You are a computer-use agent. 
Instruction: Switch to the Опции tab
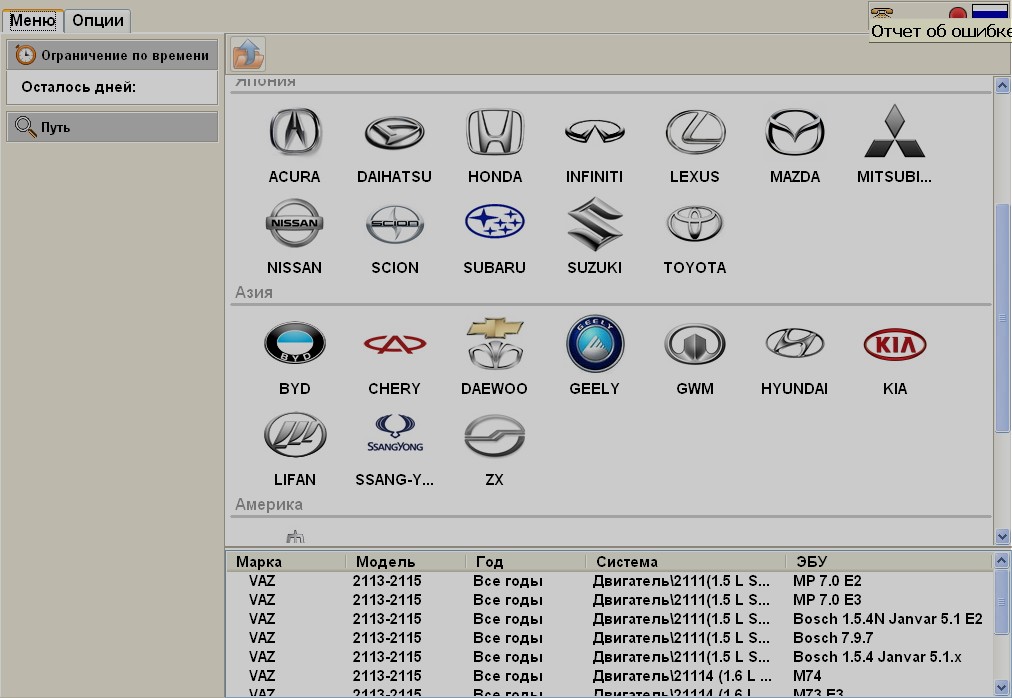98,20
